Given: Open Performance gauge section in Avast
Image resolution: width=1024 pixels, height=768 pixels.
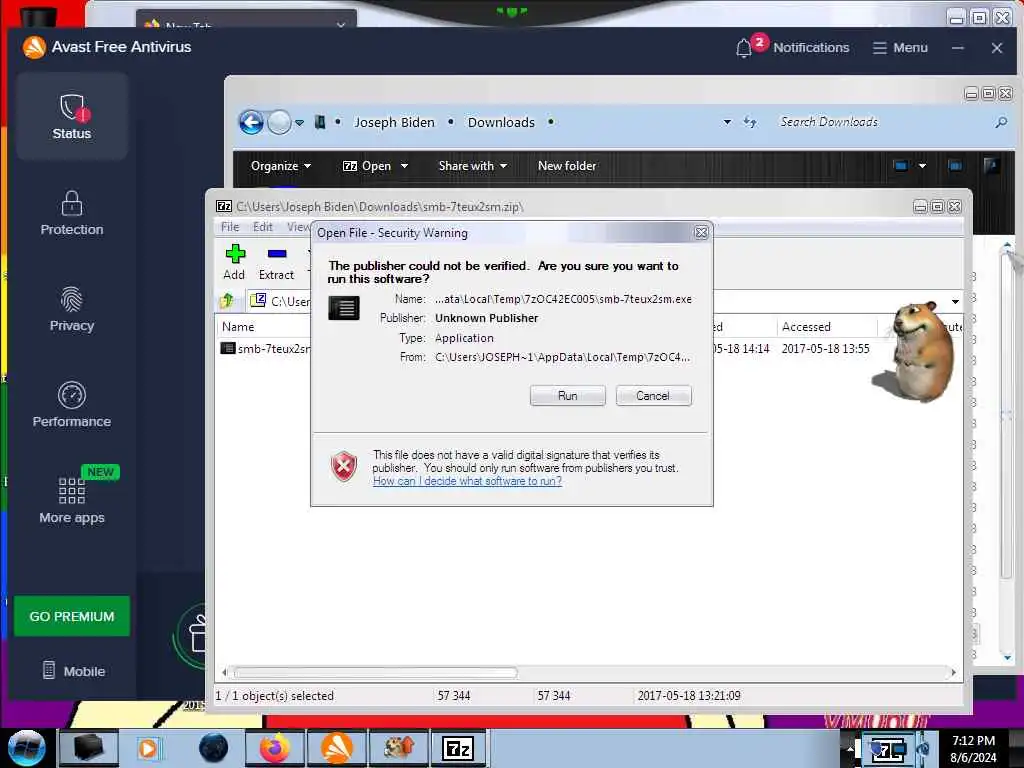Looking at the screenshot, I should point(72,405).
